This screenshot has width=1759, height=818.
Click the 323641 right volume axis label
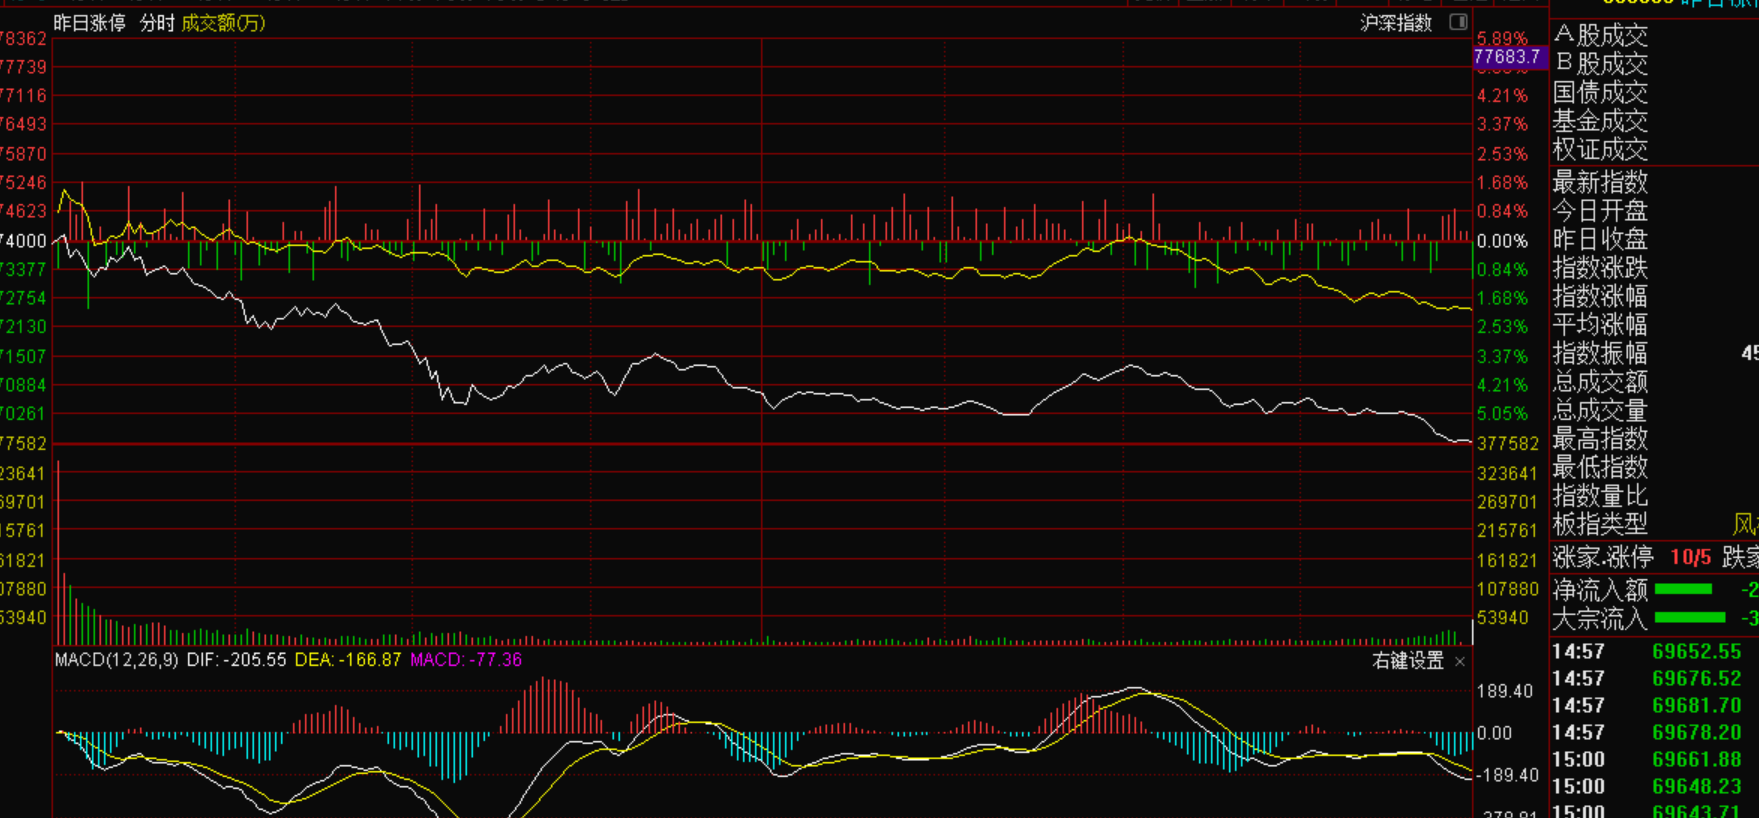pos(1508,474)
